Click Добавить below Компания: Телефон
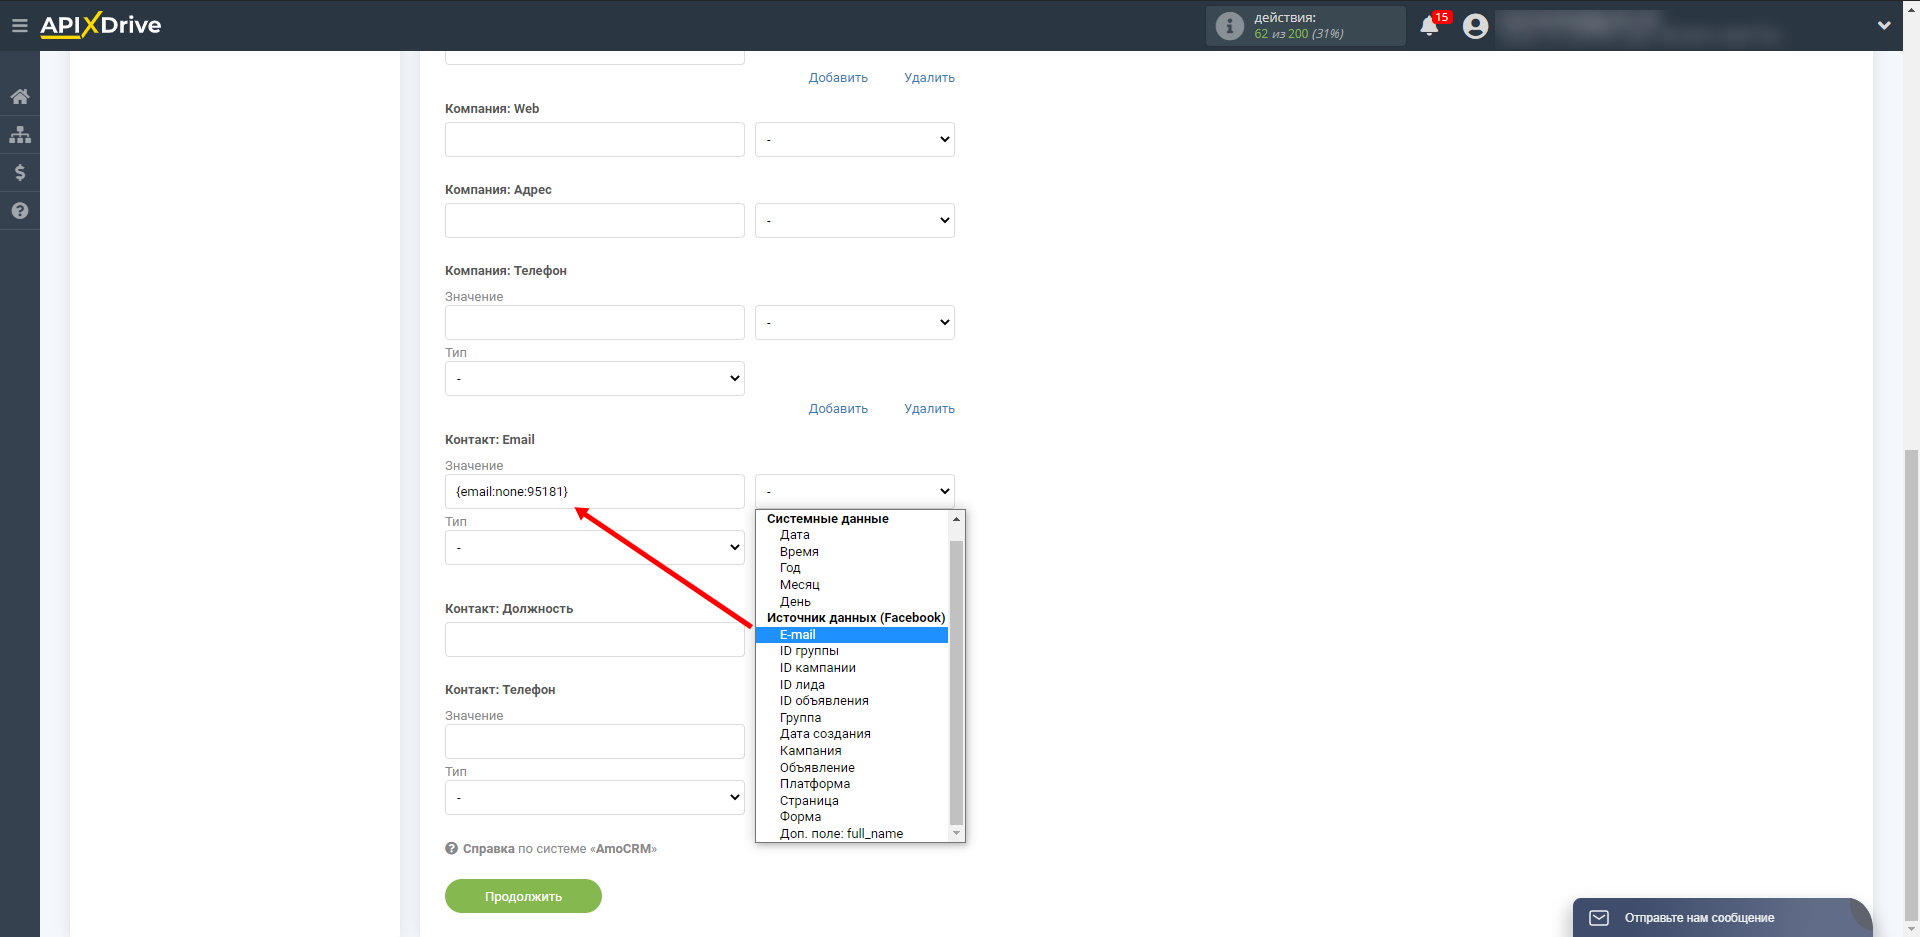1920x937 pixels. tap(838, 409)
